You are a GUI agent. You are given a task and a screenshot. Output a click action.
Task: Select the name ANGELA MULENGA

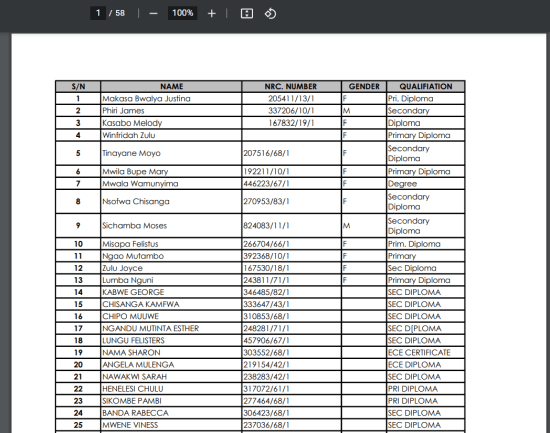(138, 365)
